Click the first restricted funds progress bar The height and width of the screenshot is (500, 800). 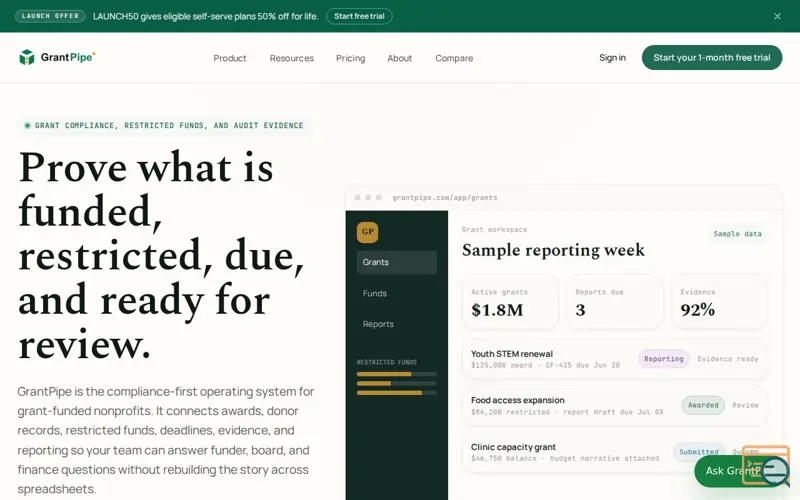tap(396, 374)
